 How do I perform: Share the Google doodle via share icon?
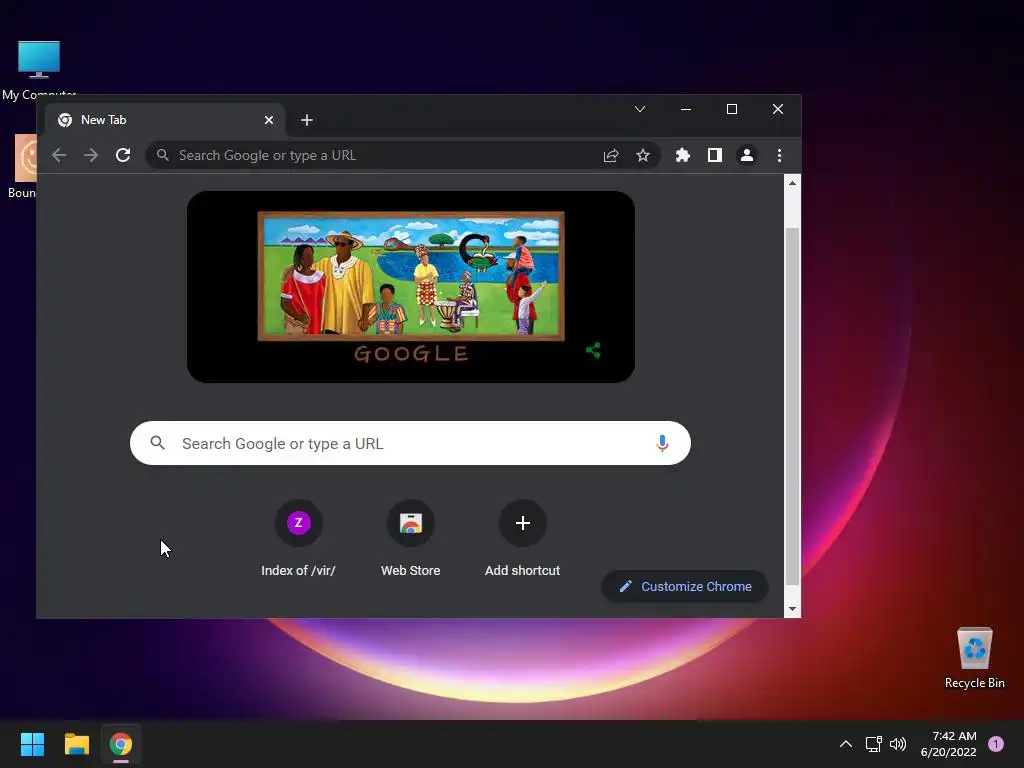(593, 351)
